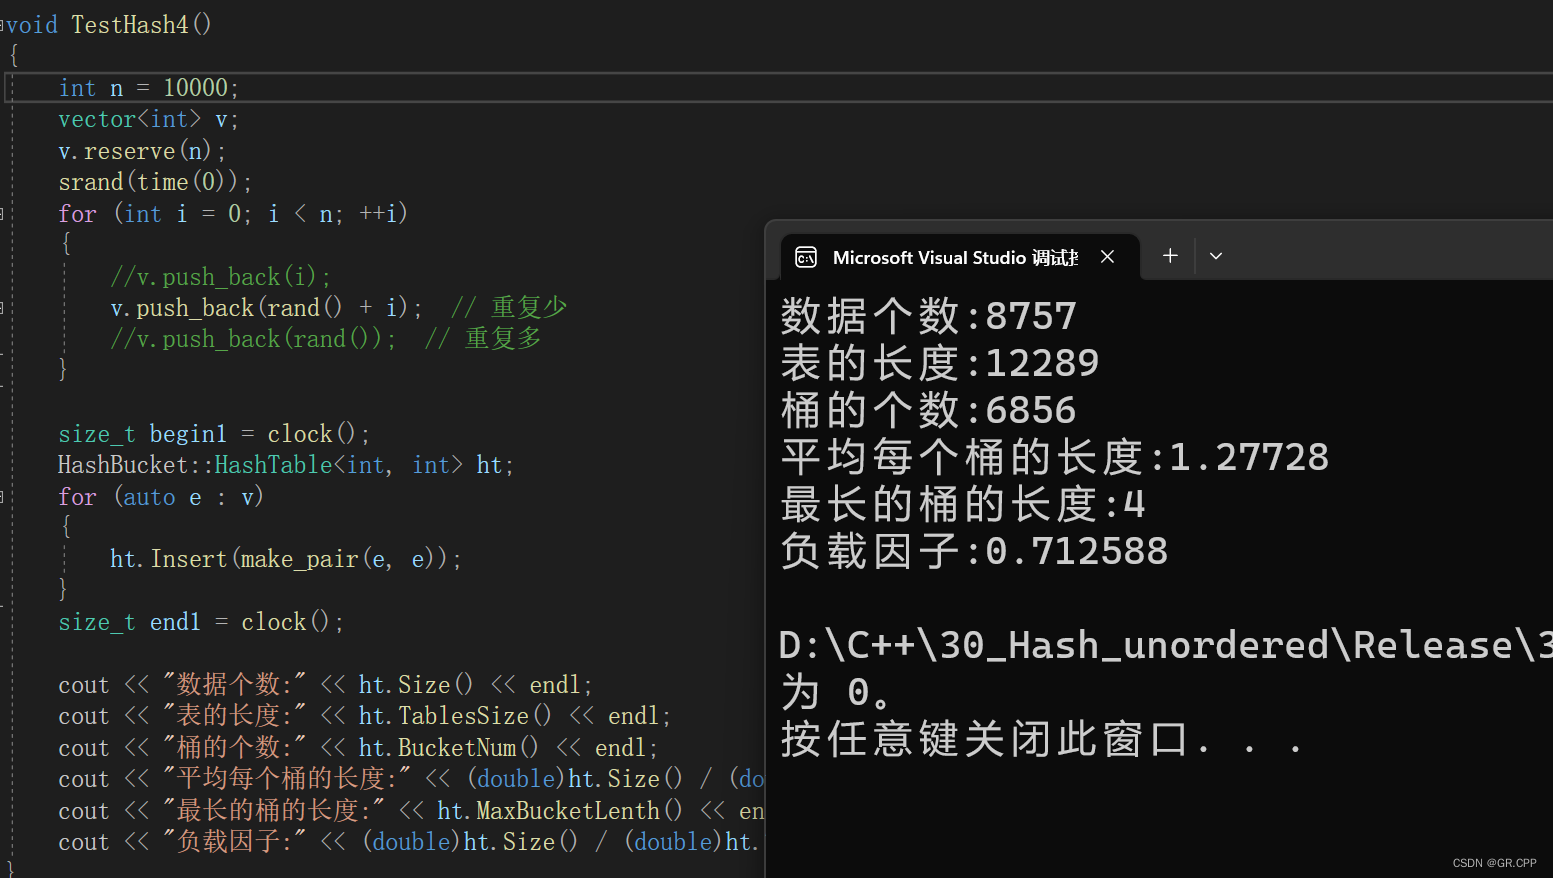Select the Microsoft Visual Studio 调试 tab
This screenshot has width=1553, height=878.
coord(960,258)
